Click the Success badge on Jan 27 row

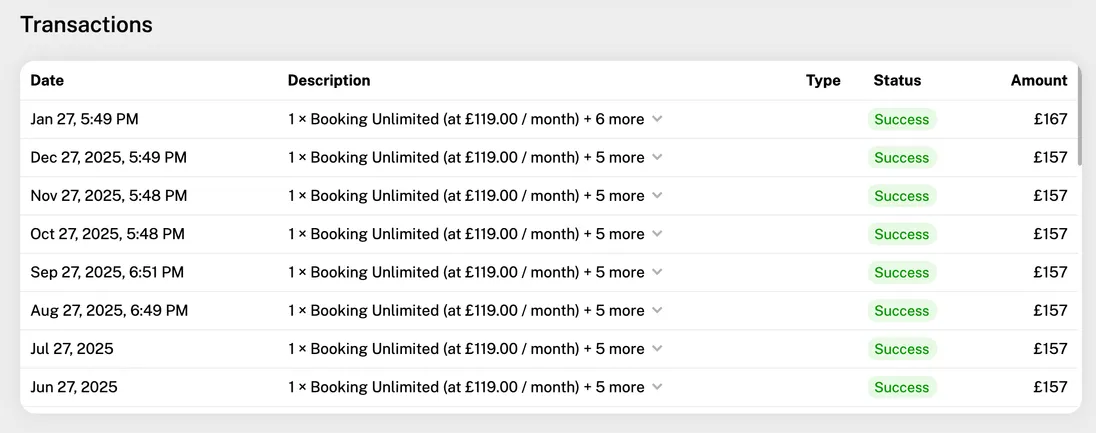click(901, 119)
